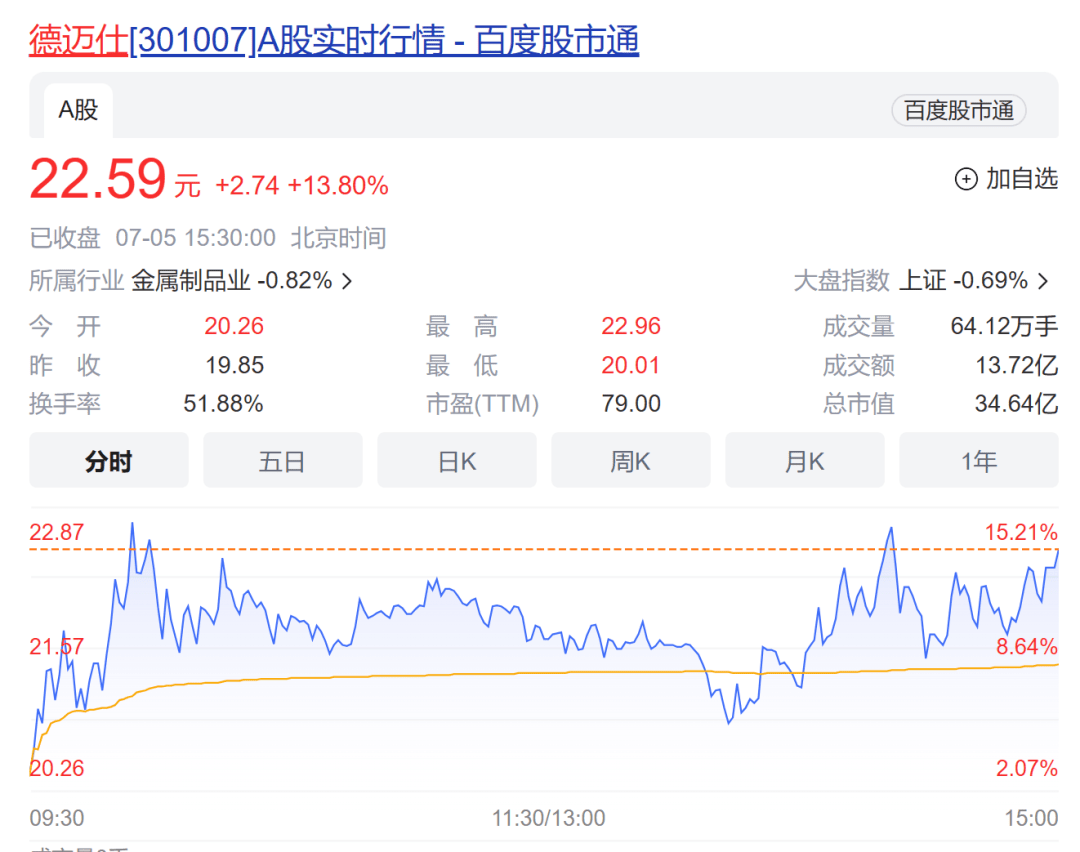Click the 百度股市通 badge button
The height and width of the screenshot is (852, 1080).
coord(959,110)
